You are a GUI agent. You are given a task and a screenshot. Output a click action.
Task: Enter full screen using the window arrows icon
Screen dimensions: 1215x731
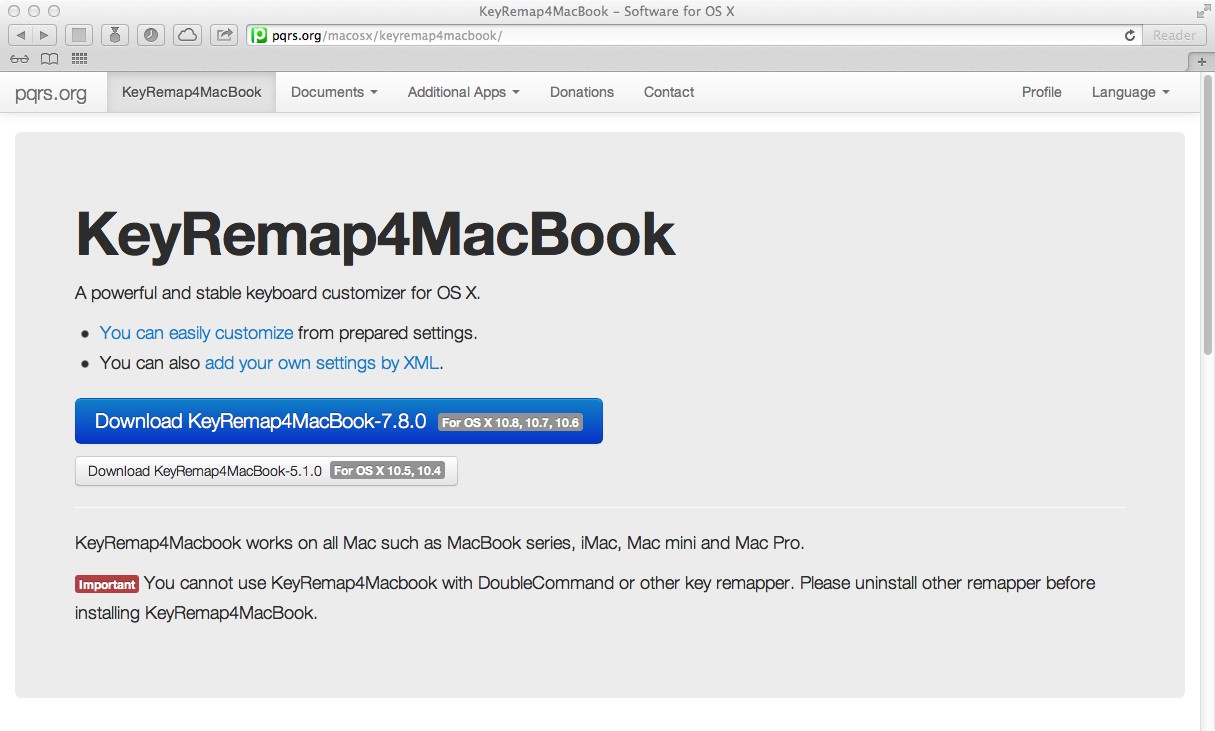tap(1202, 11)
